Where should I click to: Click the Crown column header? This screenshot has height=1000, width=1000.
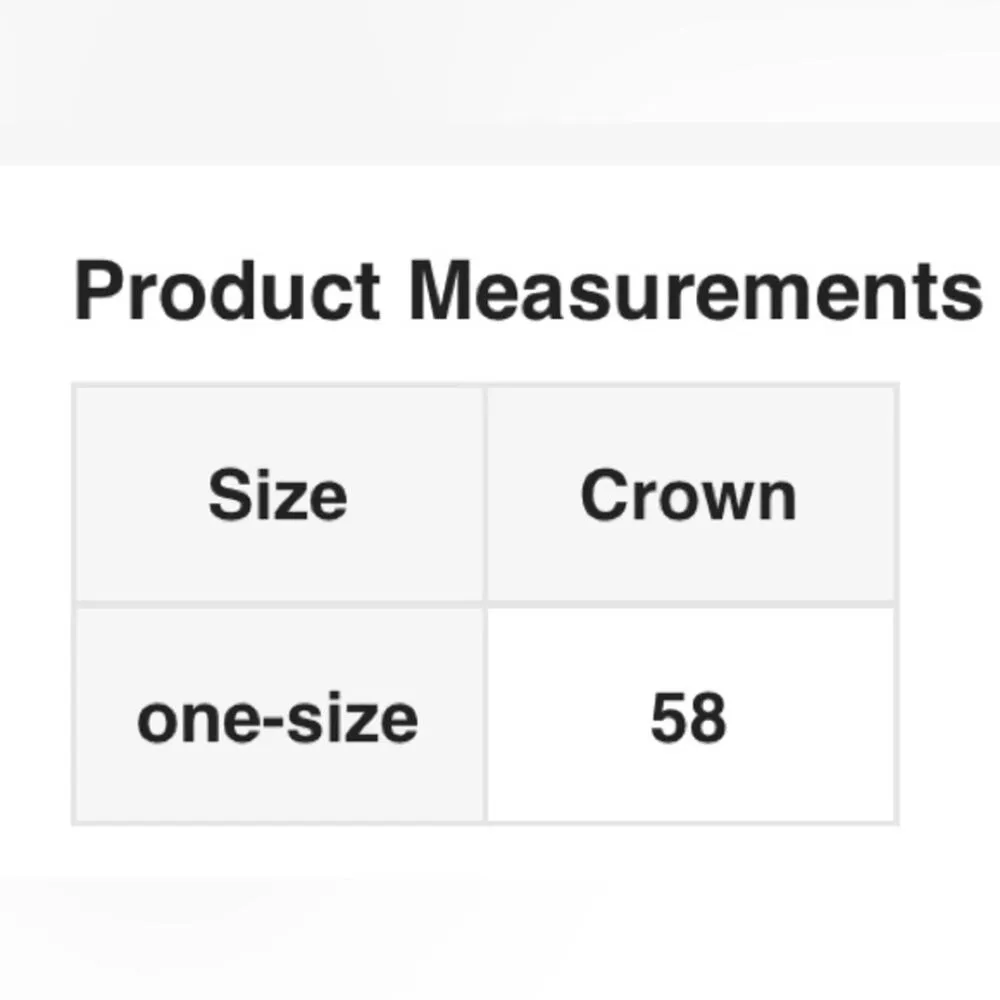(689, 496)
